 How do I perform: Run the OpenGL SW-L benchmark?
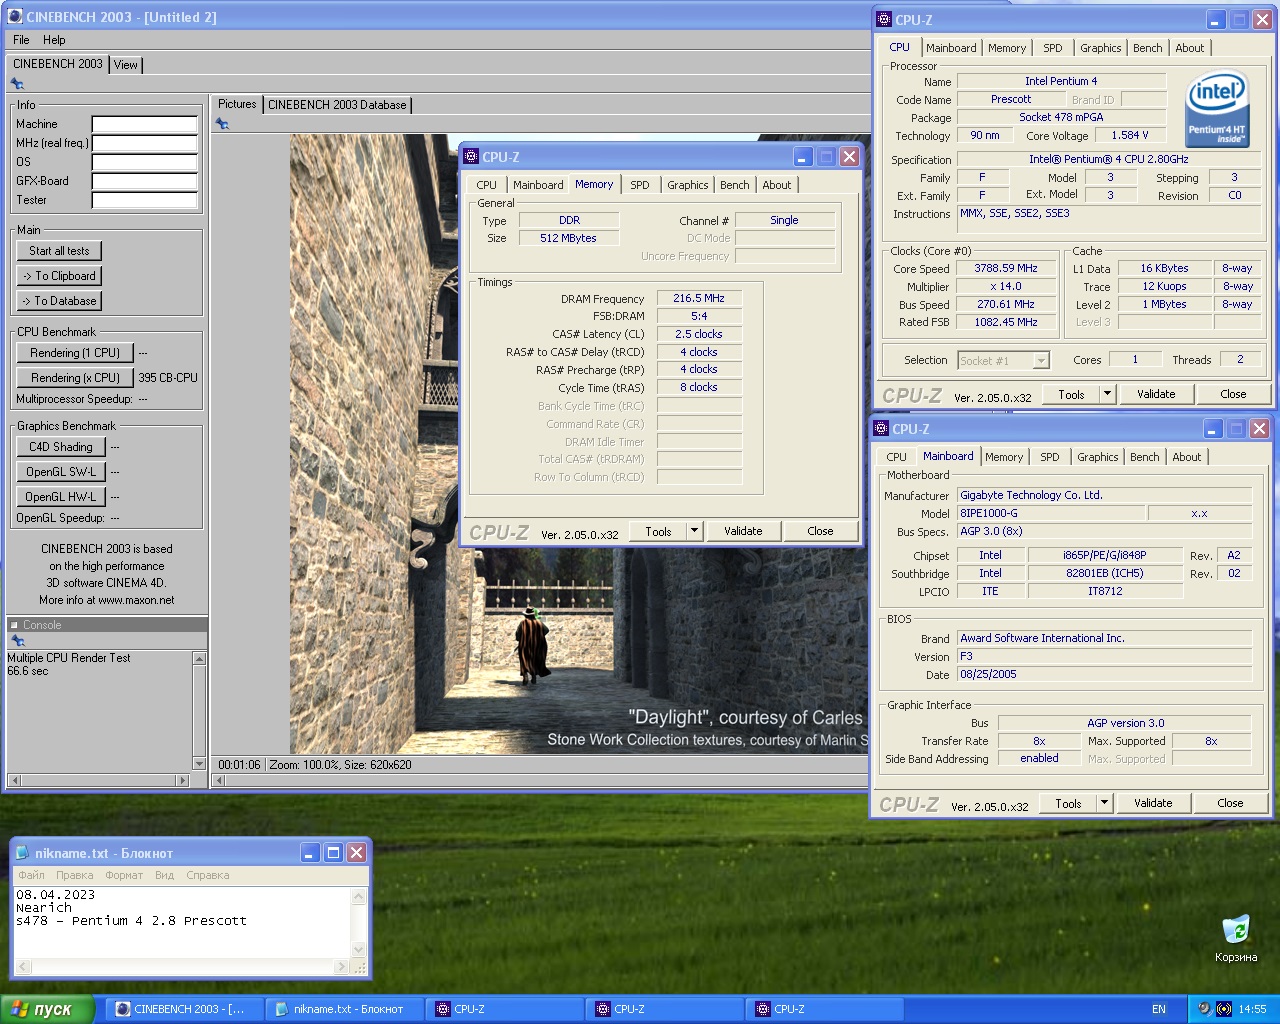(x=60, y=472)
